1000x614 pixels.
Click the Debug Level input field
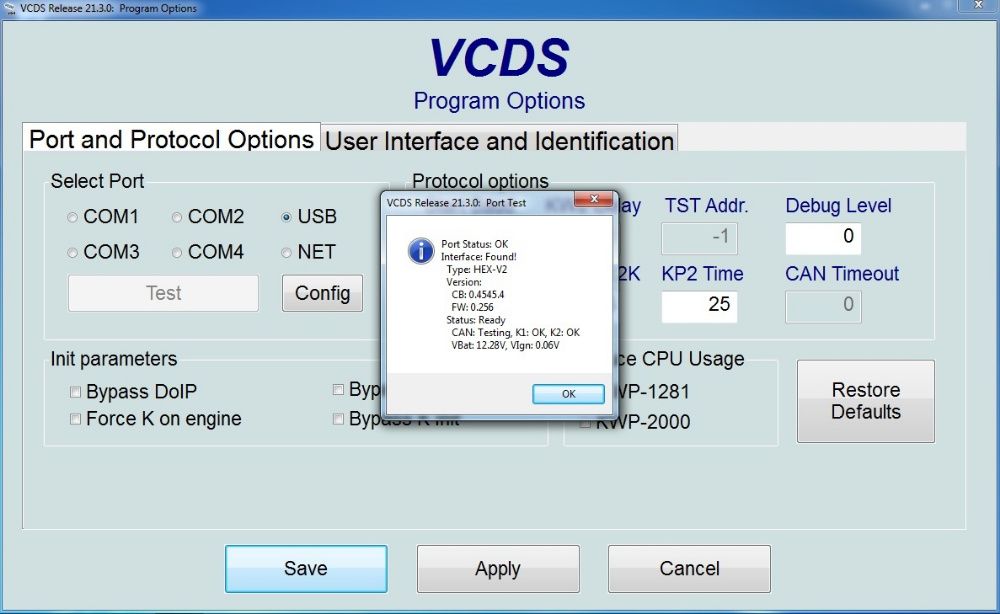[823, 238]
